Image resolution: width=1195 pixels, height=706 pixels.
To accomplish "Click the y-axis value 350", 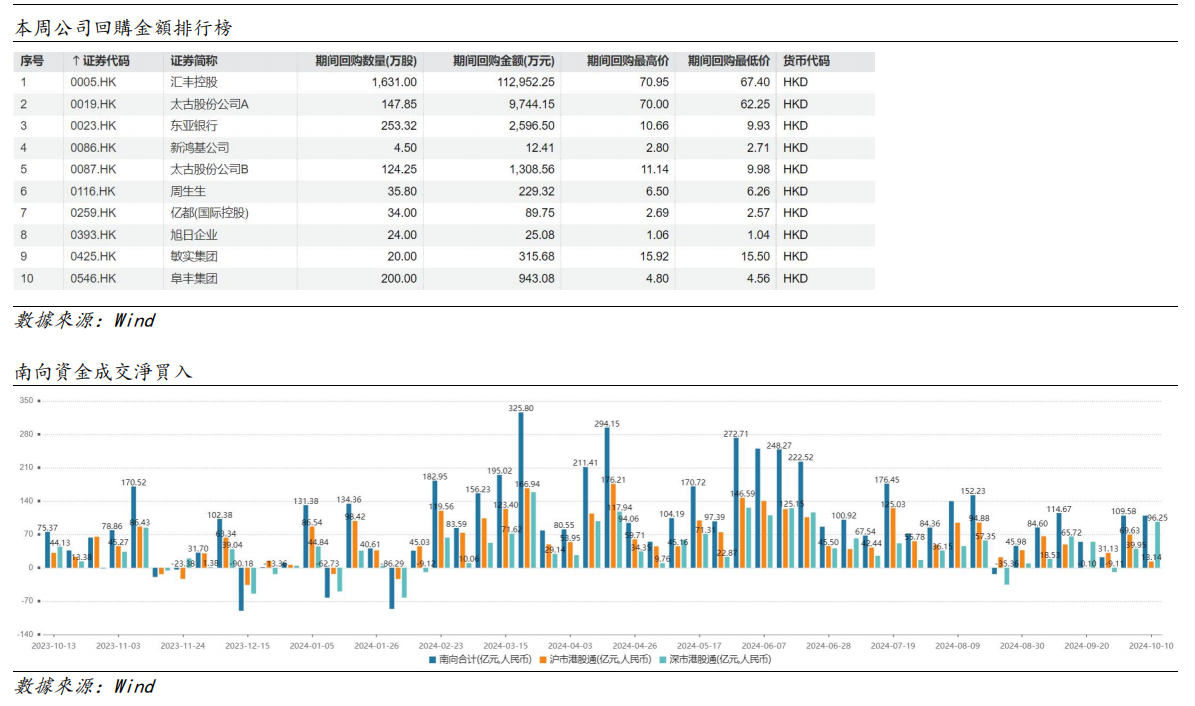I will click(26, 400).
